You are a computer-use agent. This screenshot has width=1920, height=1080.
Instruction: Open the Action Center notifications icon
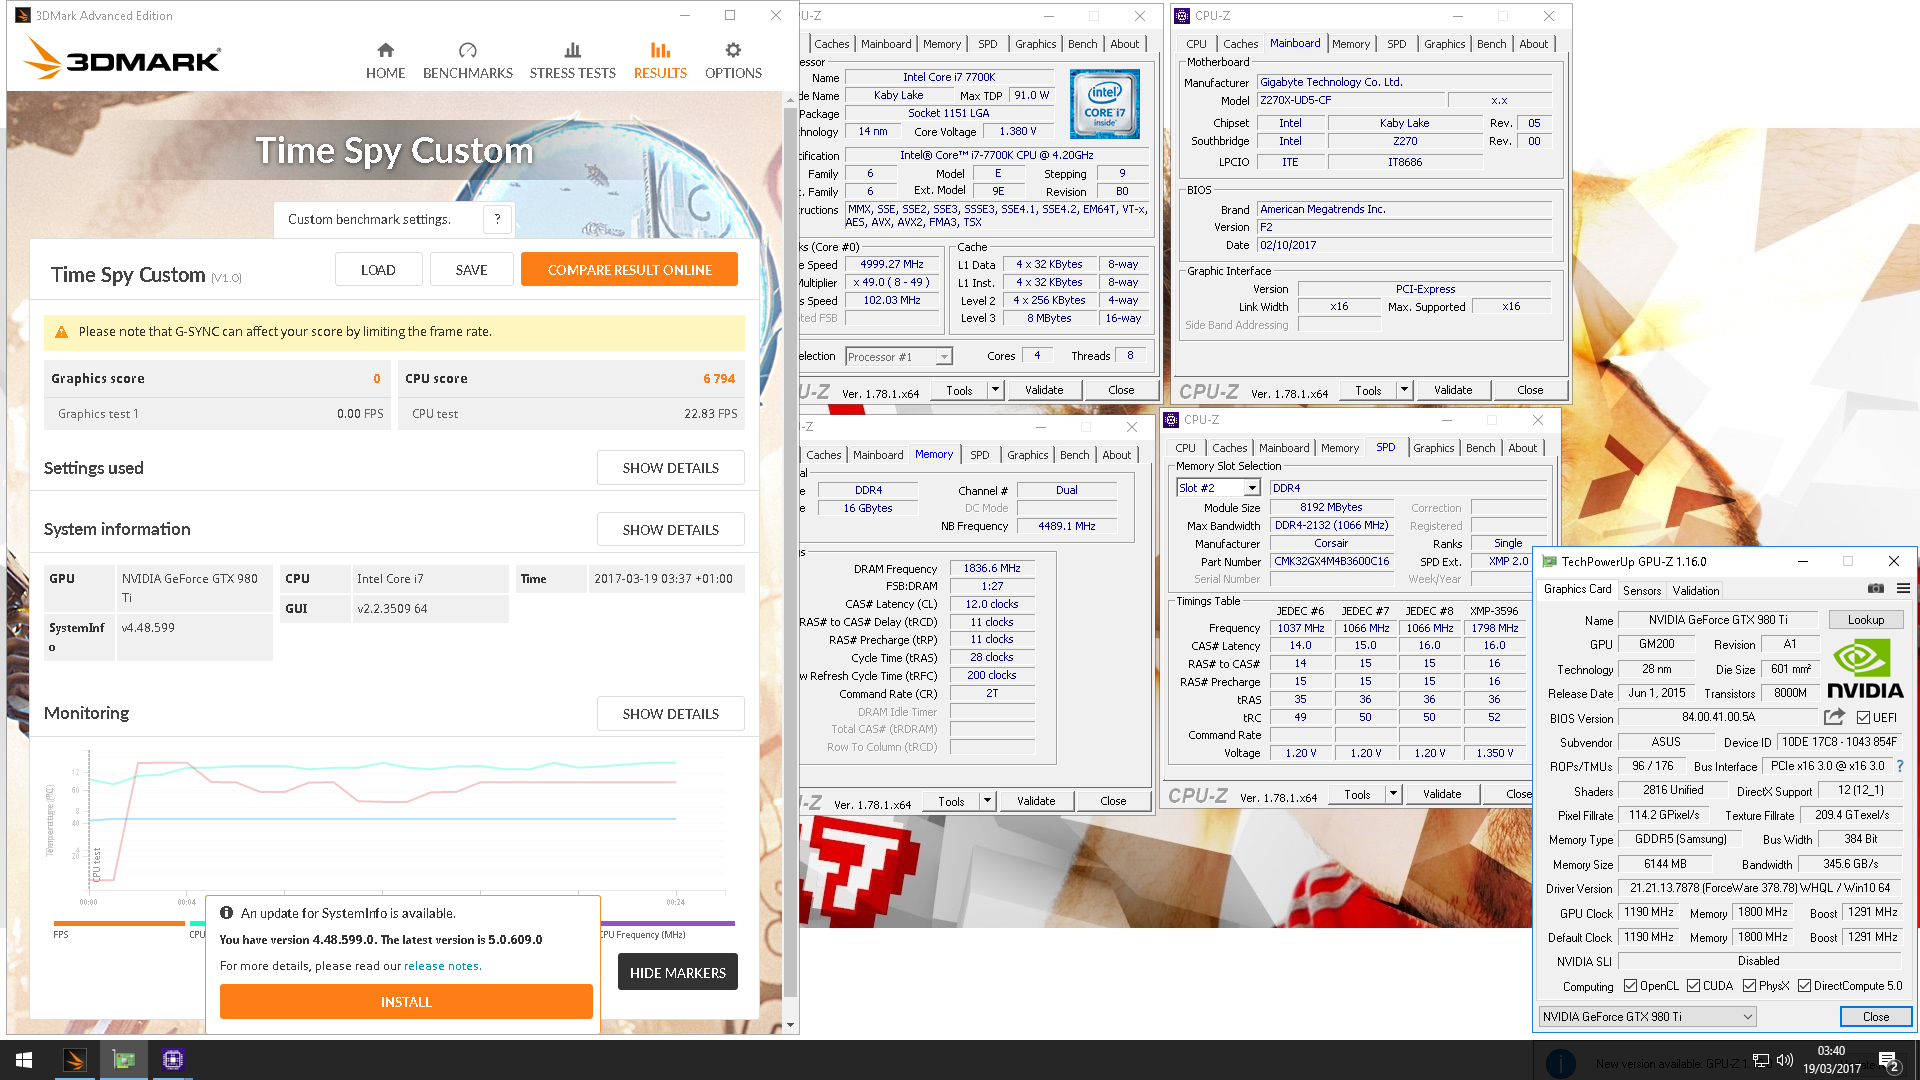pyautogui.click(x=1888, y=1061)
